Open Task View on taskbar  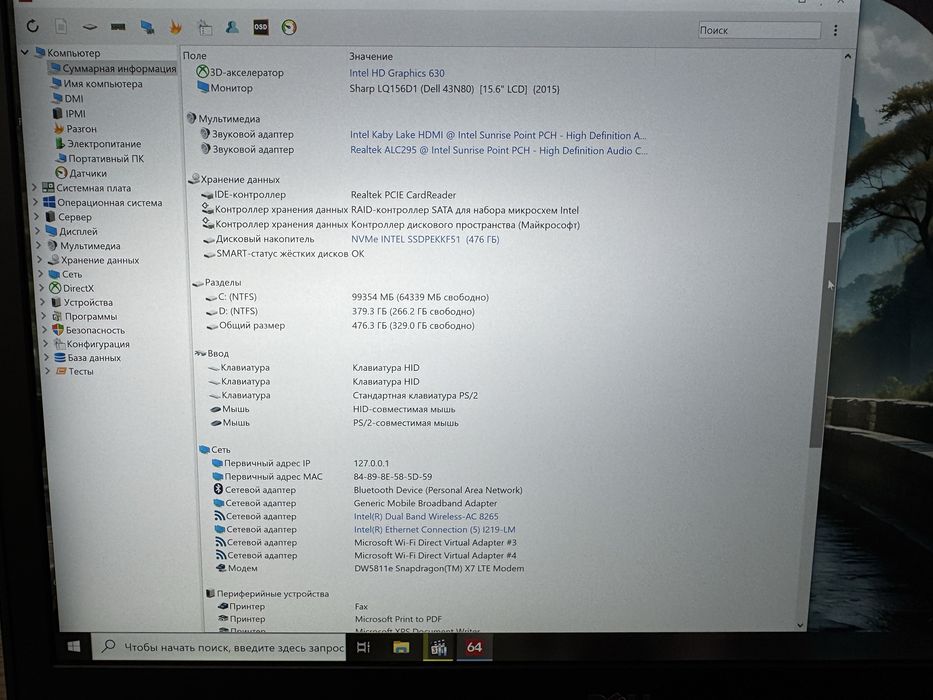[363, 647]
